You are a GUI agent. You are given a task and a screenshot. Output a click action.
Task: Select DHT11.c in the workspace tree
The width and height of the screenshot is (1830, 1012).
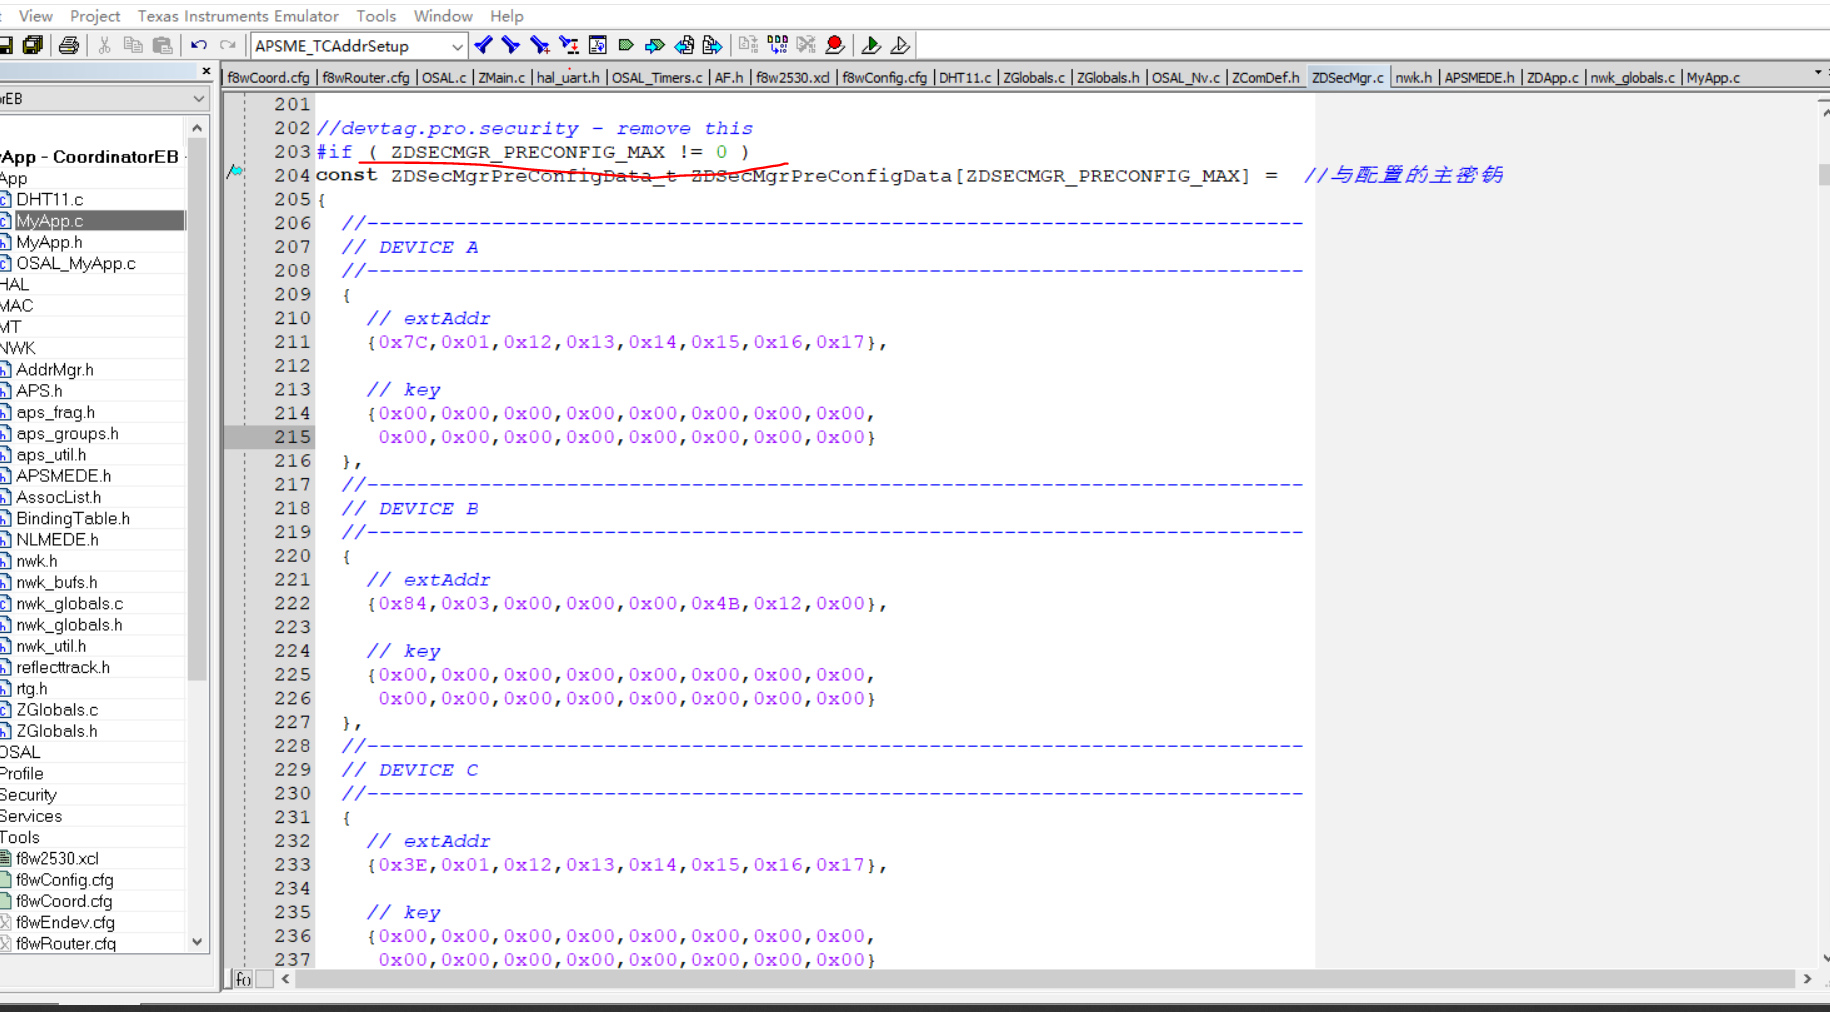49,199
